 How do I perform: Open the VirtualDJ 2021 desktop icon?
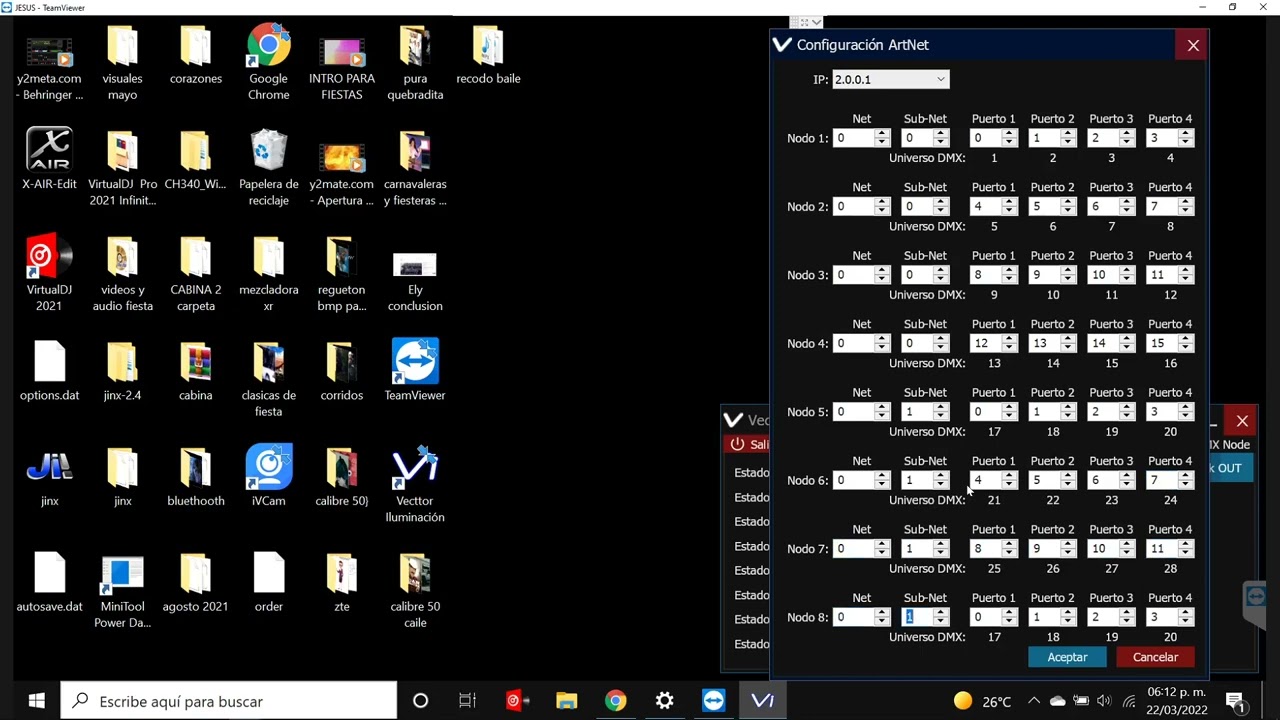point(49,273)
